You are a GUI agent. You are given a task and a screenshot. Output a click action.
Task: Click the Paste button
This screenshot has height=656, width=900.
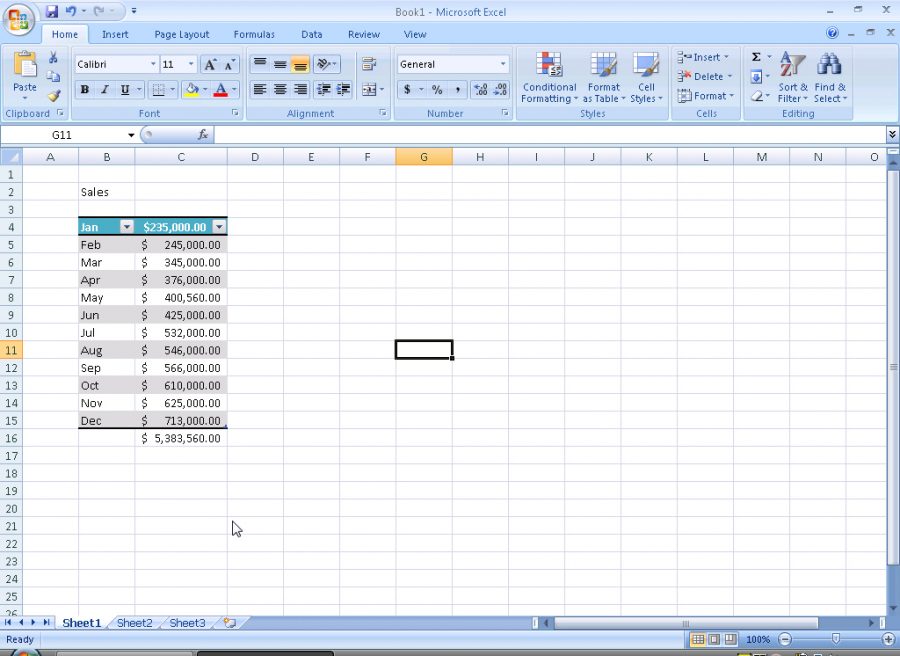pos(24,75)
